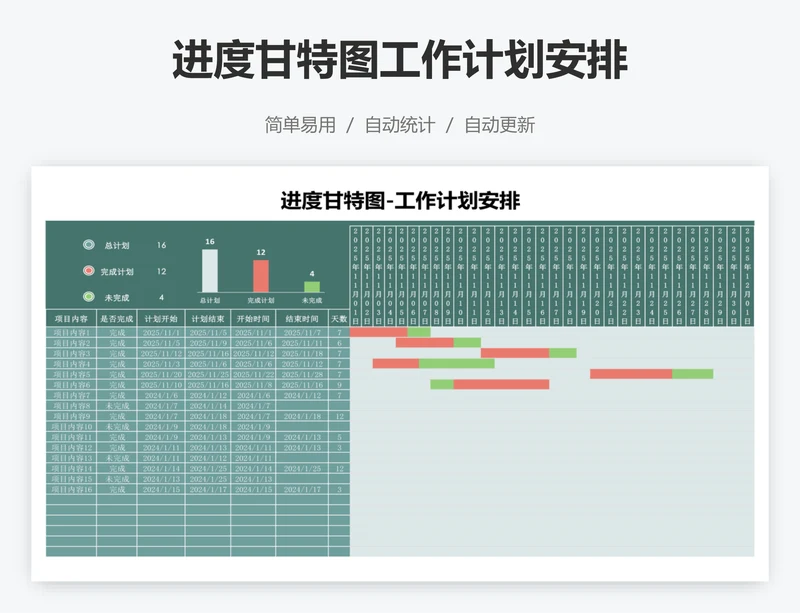Click the red 完成计划 legend circle icon

(89, 271)
